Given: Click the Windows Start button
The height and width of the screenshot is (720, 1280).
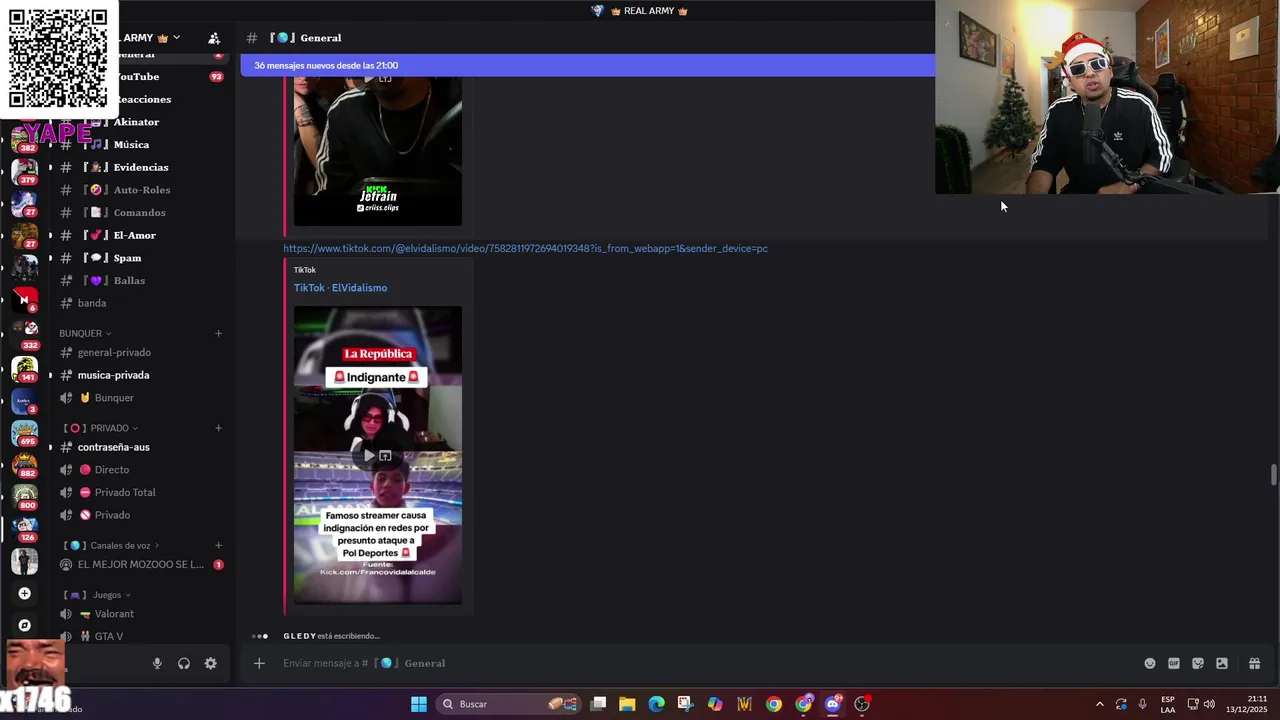Looking at the screenshot, I should tap(419, 704).
